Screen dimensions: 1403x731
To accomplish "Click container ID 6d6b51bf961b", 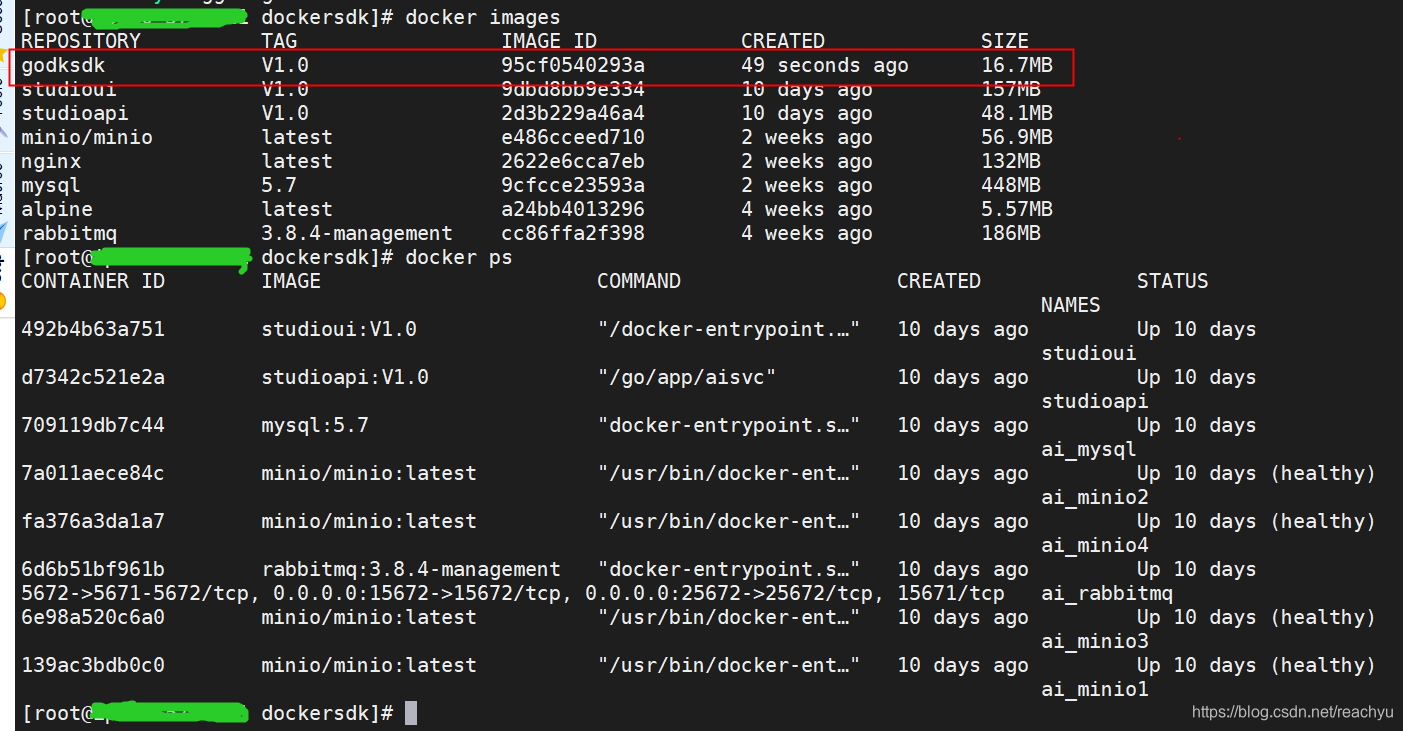I will (x=93, y=569).
